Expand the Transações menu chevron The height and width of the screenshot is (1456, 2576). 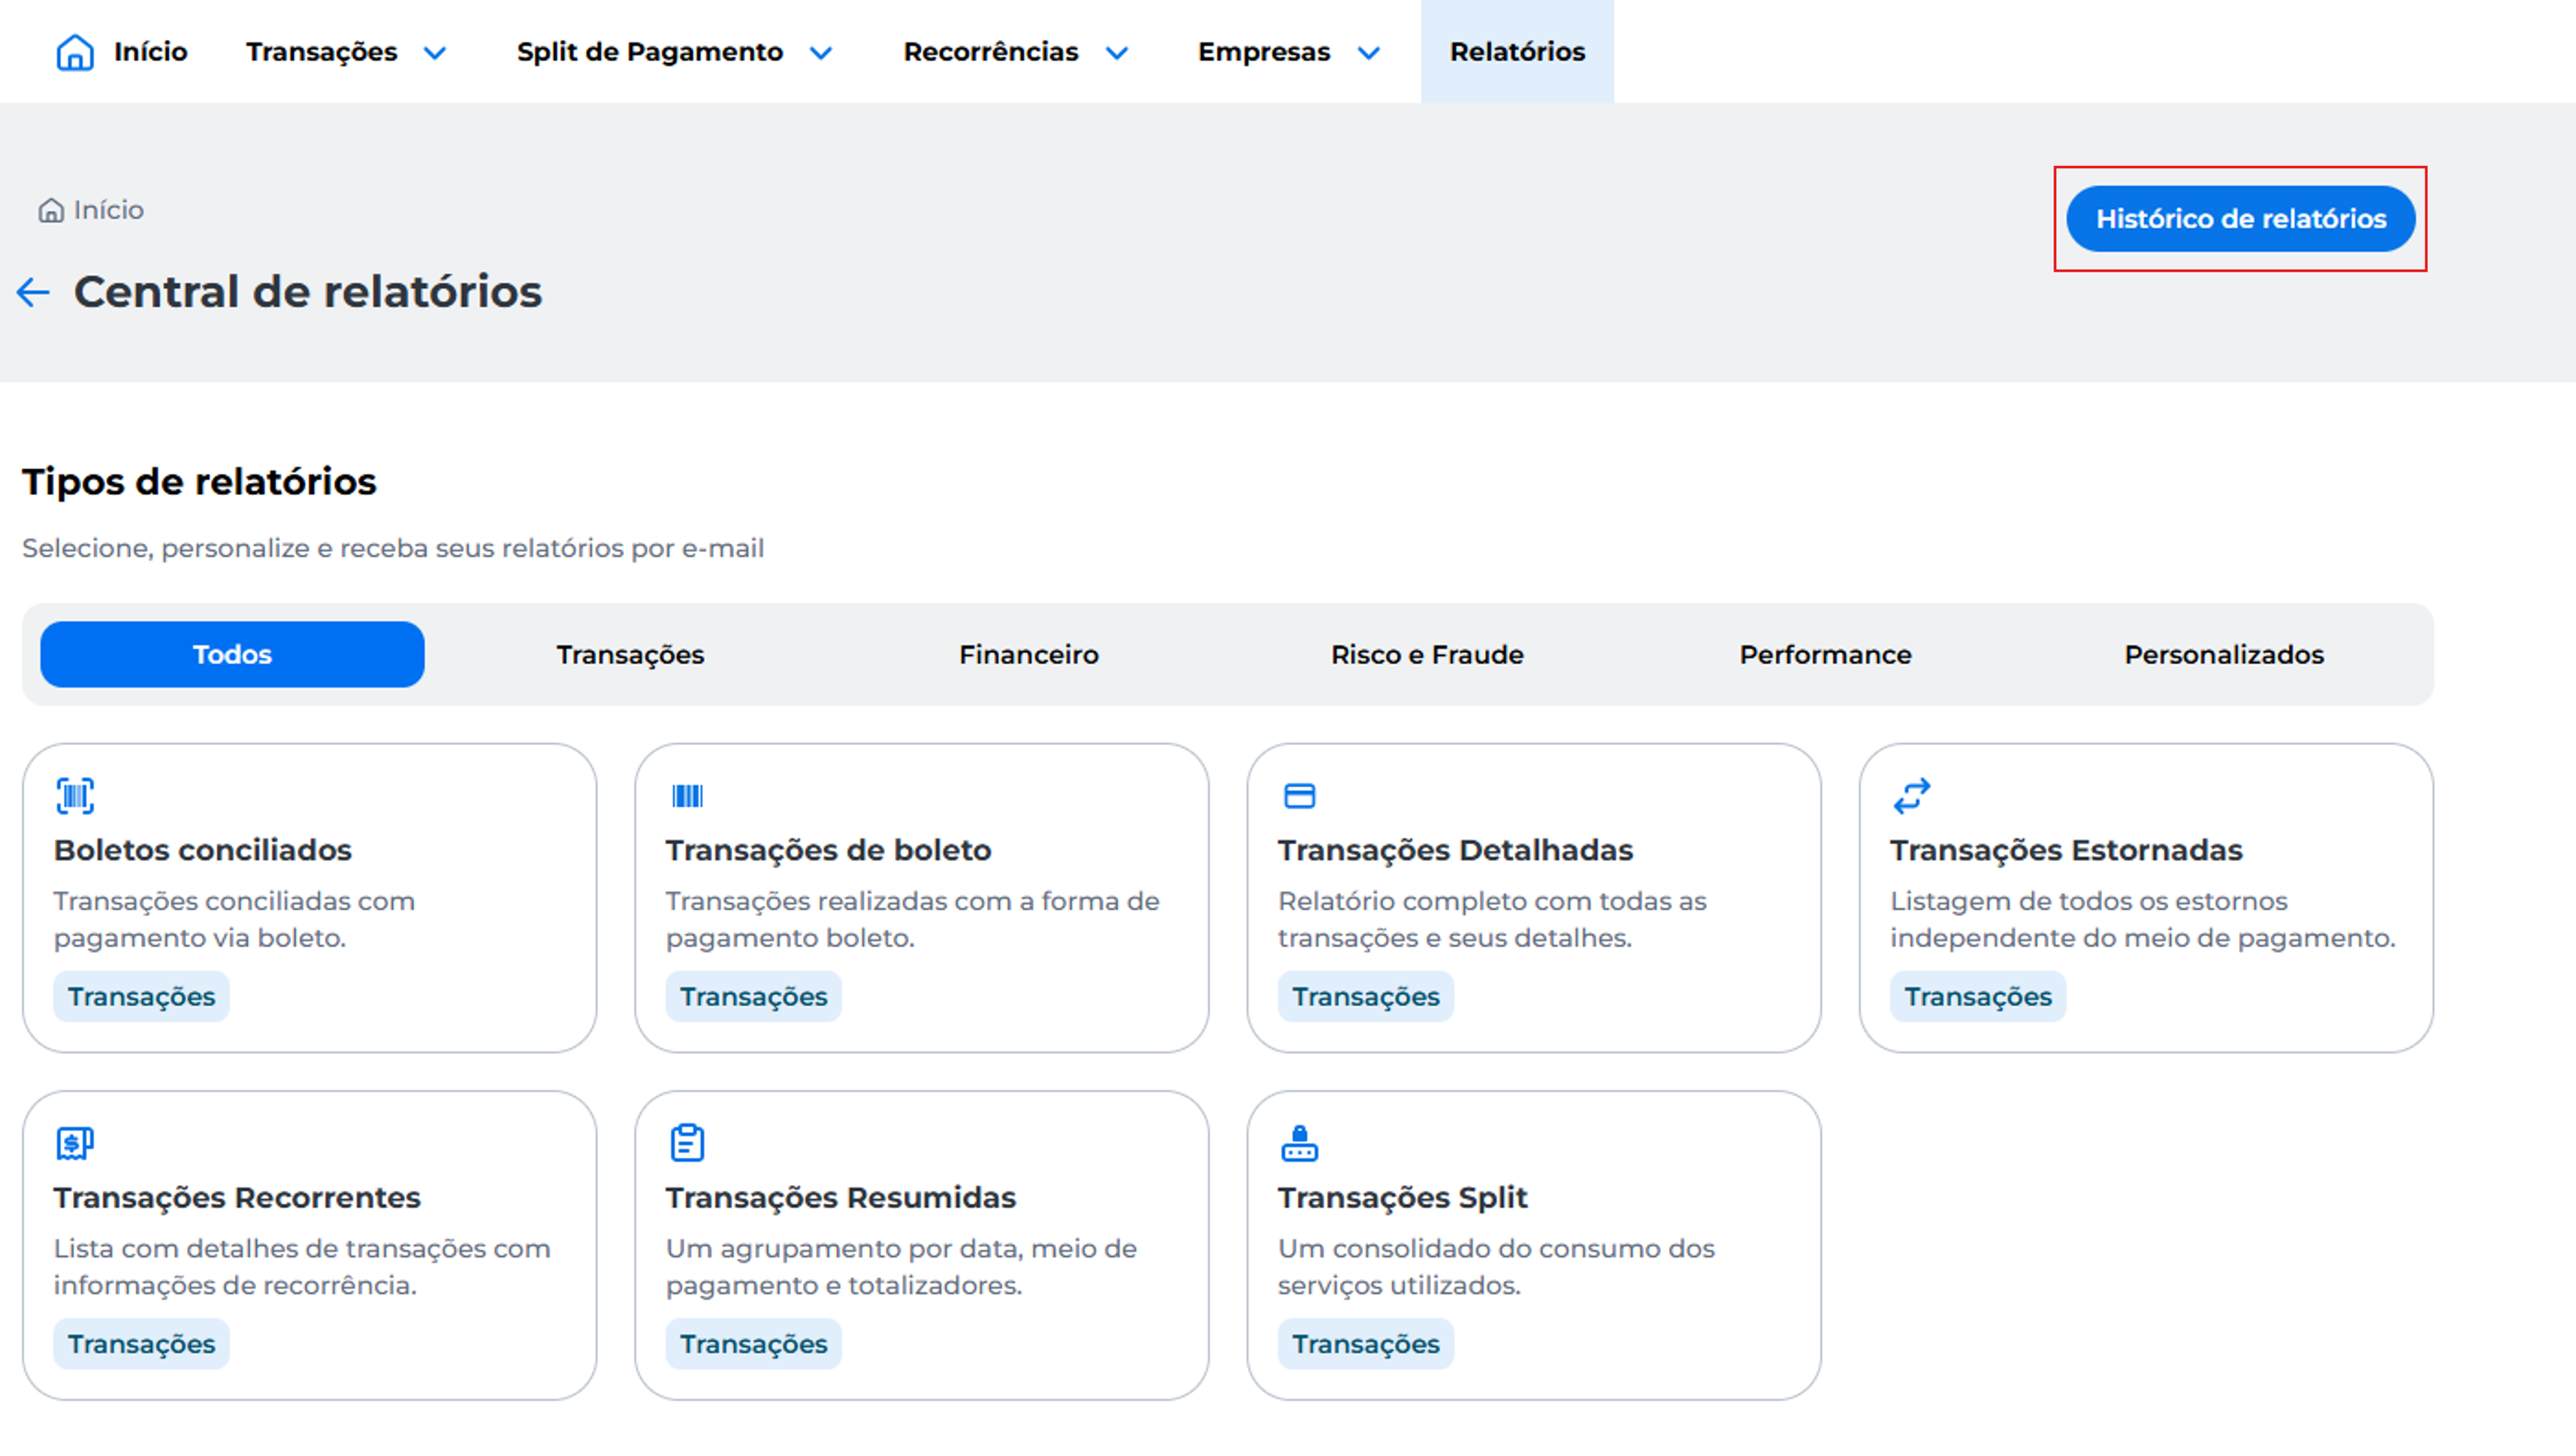[434, 53]
